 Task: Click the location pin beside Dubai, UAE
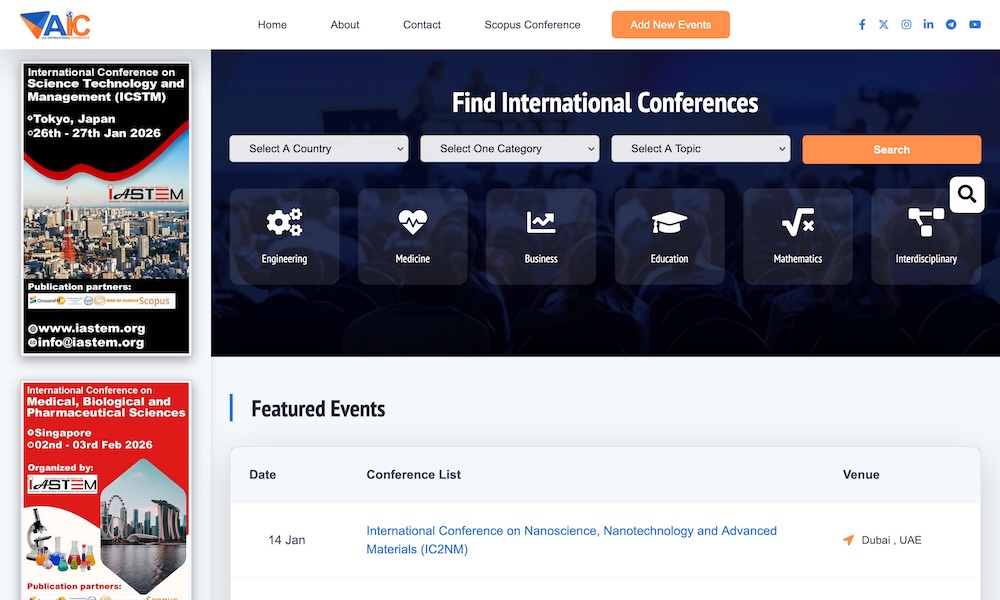[848, 539]
